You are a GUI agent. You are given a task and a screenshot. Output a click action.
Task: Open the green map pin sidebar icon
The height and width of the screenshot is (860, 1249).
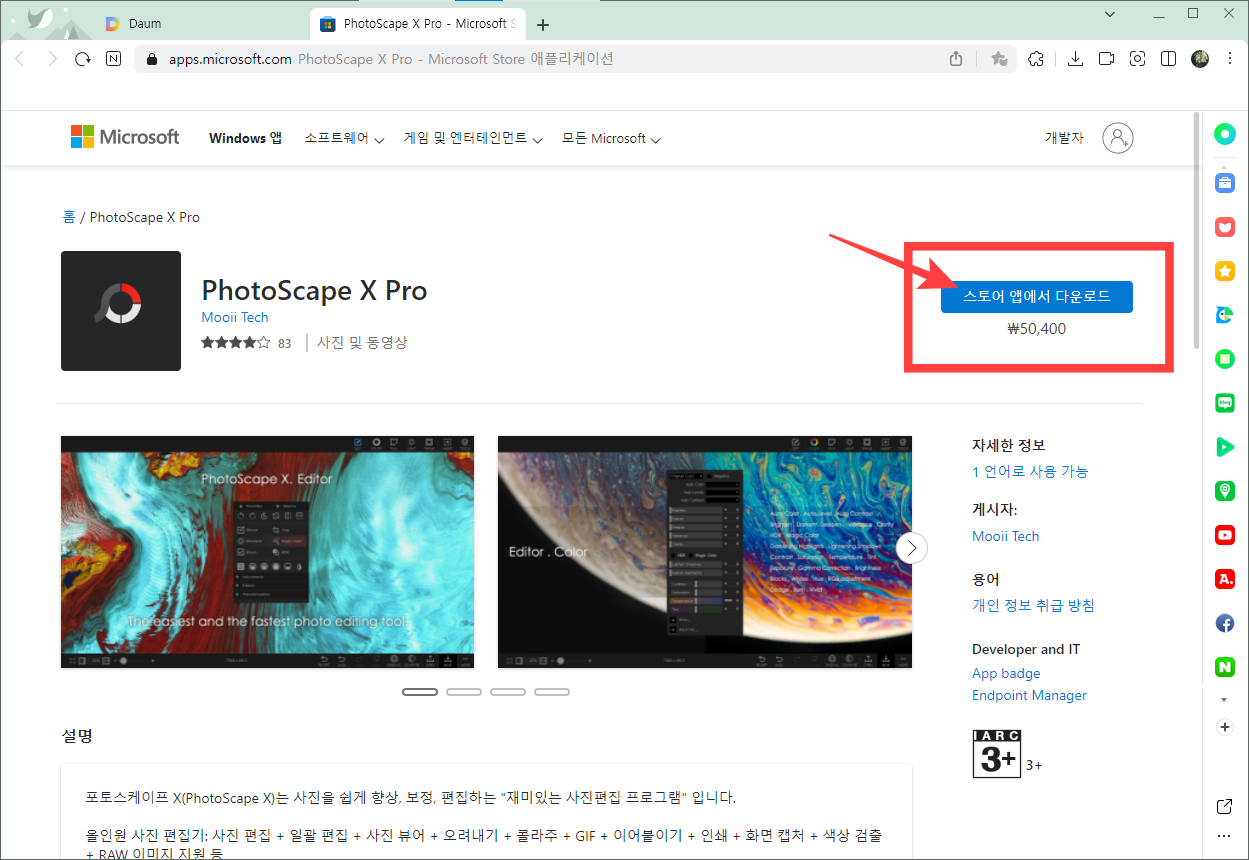[x=1224, y=491]
